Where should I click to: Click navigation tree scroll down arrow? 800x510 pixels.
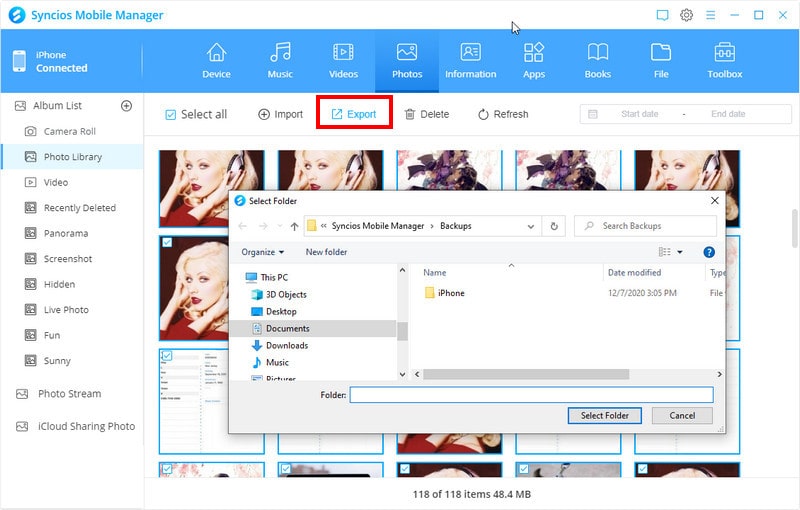(x=402, y=374)
